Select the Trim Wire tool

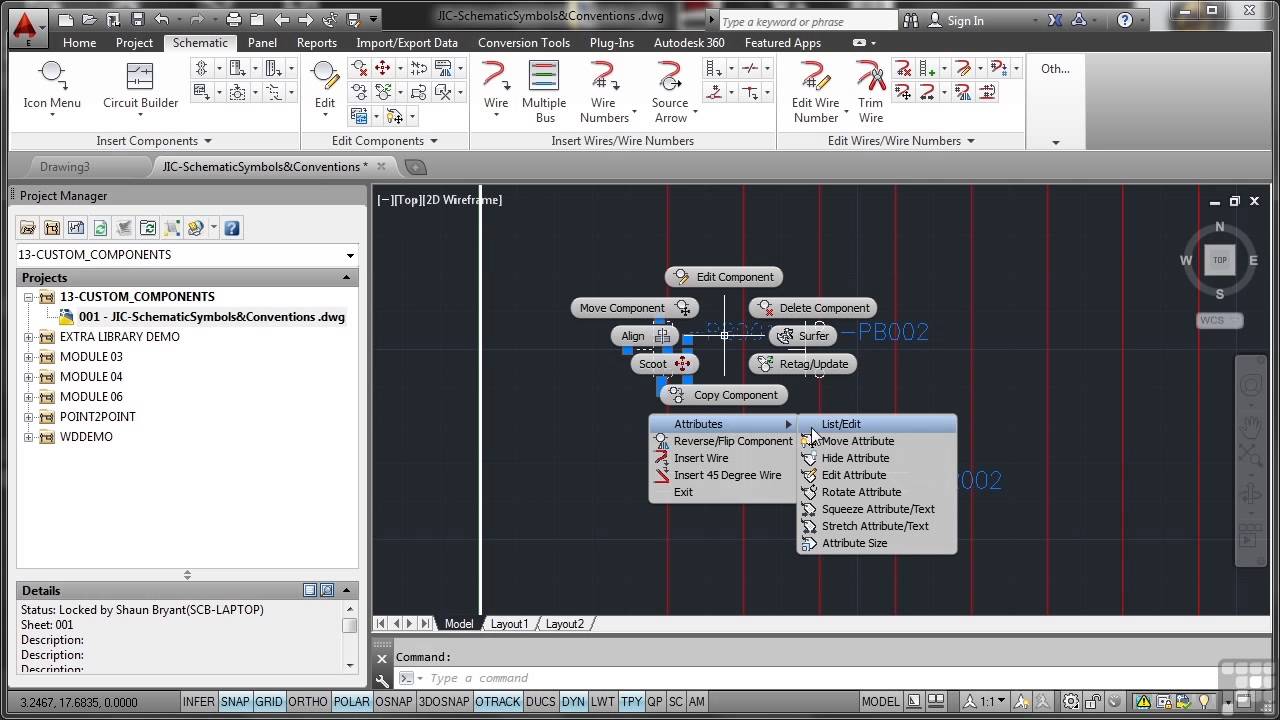tap(871, 91)
